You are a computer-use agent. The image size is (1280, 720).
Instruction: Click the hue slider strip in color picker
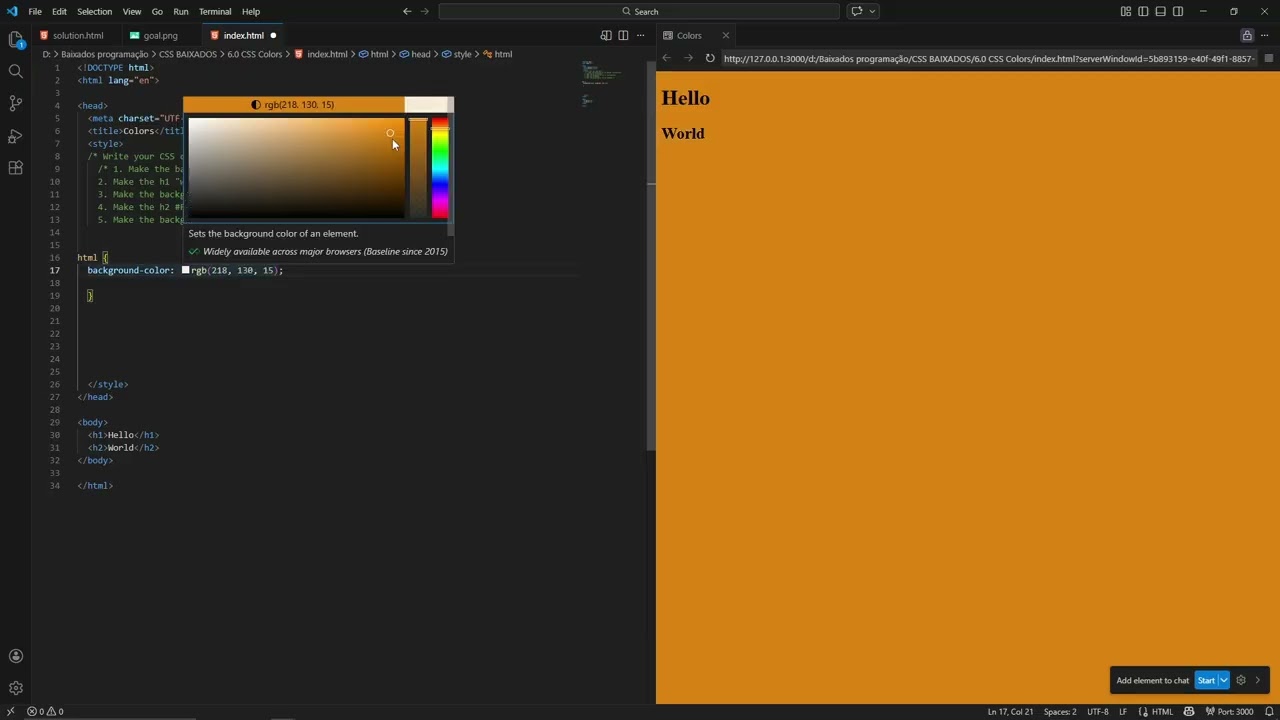click(440, 168)
